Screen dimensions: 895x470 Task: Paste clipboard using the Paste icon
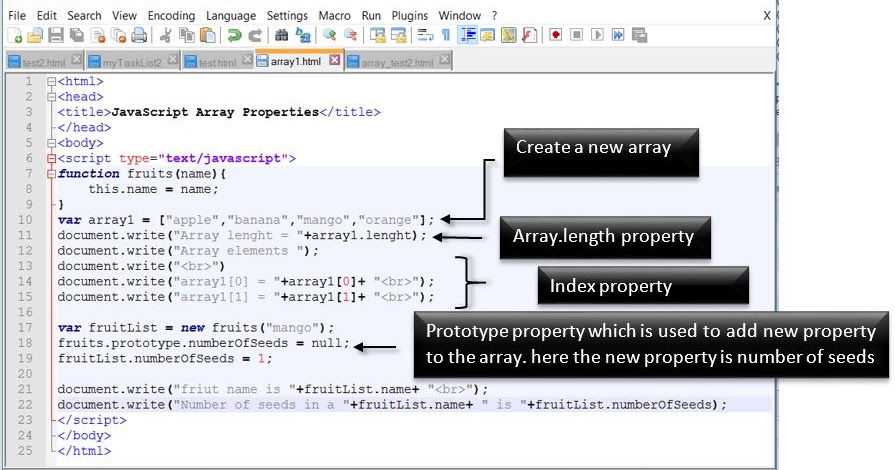coord(208,35)
